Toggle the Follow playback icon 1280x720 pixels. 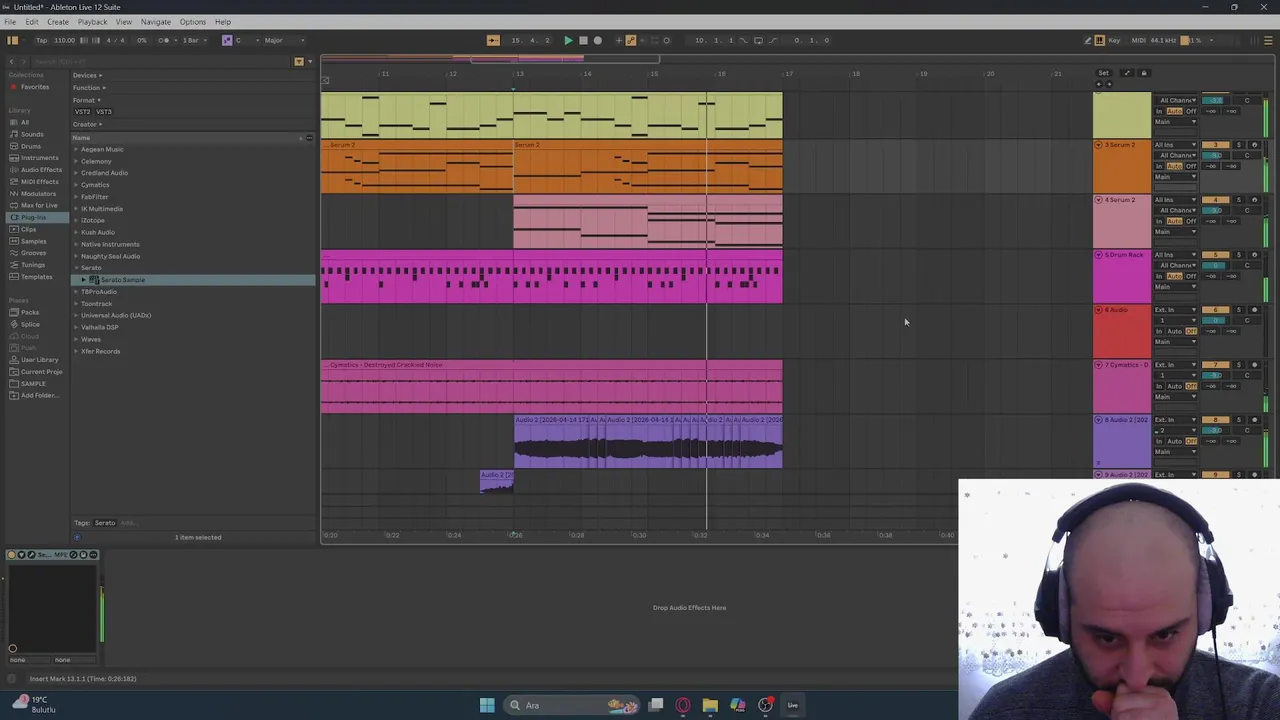pos(493,40)
